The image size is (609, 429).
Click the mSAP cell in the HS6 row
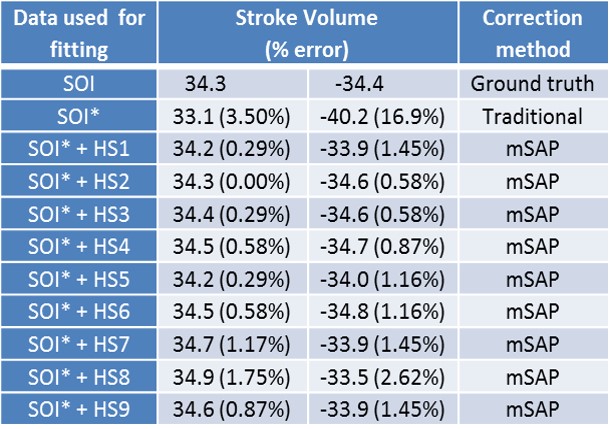click(533, 311)
